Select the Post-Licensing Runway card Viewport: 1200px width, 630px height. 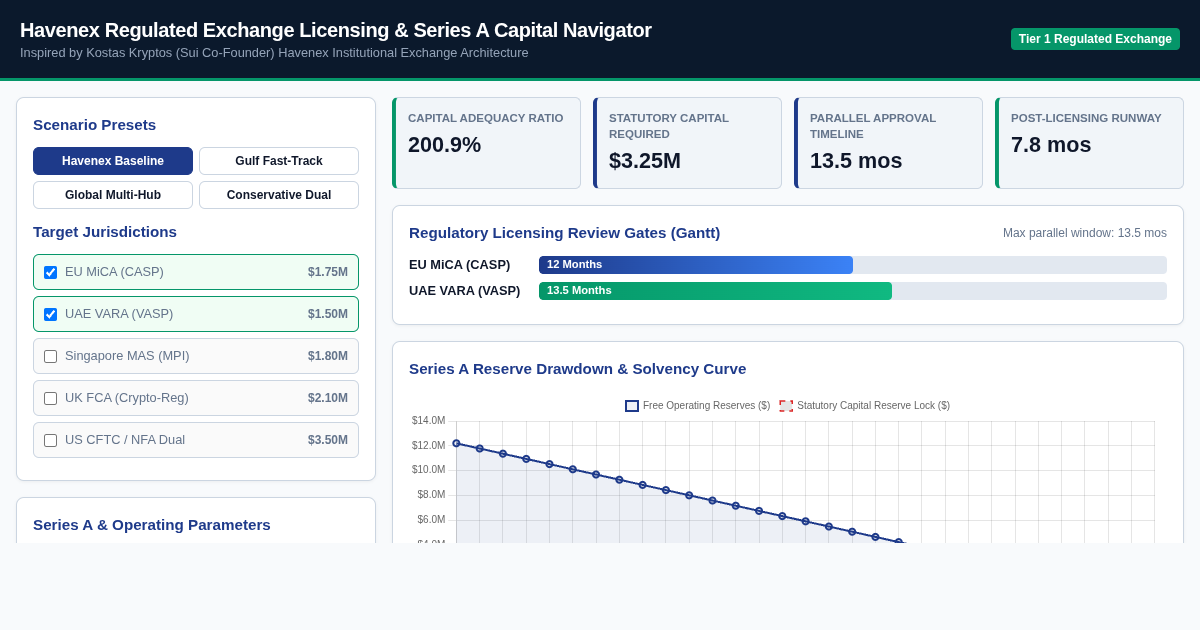coord(1089,143)
